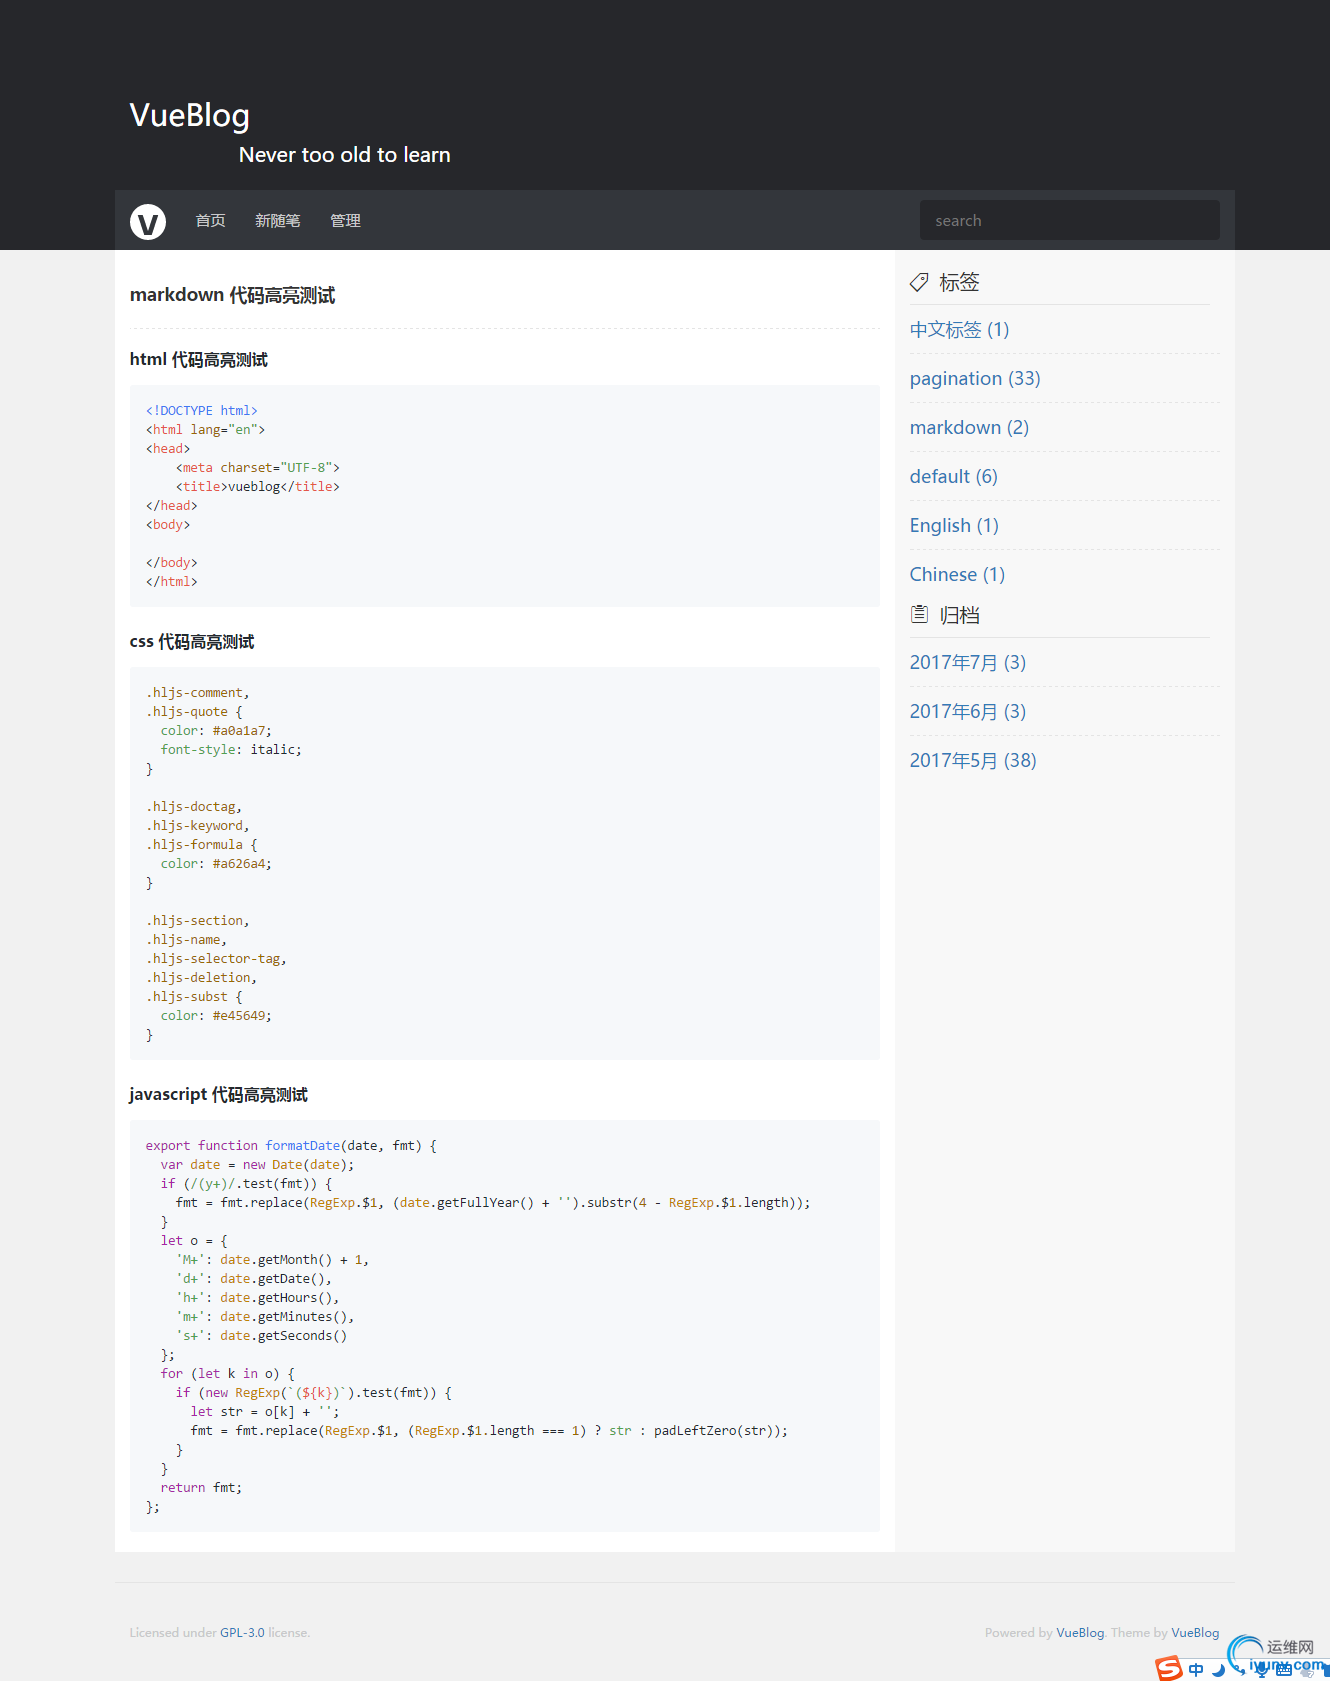1330x1681 pixels.
Task: Click the '<!DOCTYPE html>' code line
Action: pyautogui.click(x=202, y=411)
